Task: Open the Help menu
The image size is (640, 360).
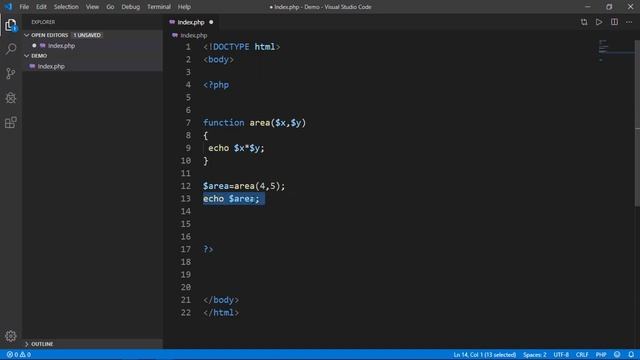Action: [x=184, y=7]
